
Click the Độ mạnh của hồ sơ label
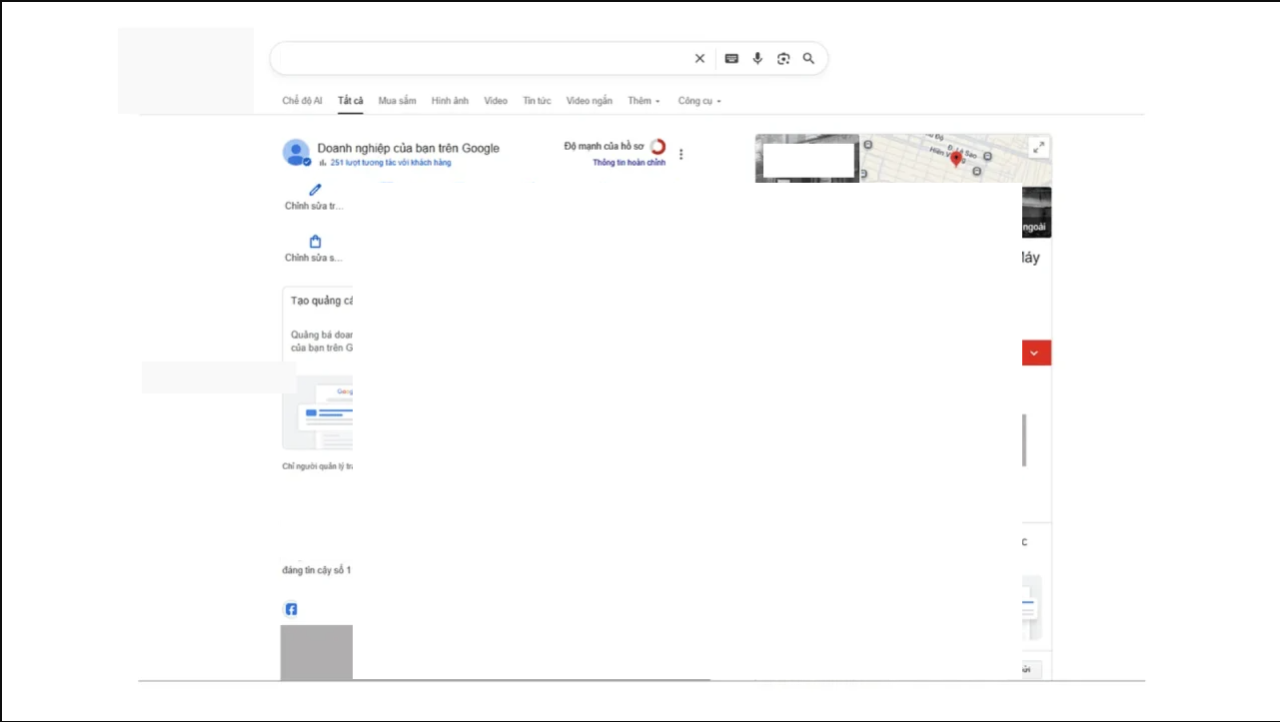(604, 146)
